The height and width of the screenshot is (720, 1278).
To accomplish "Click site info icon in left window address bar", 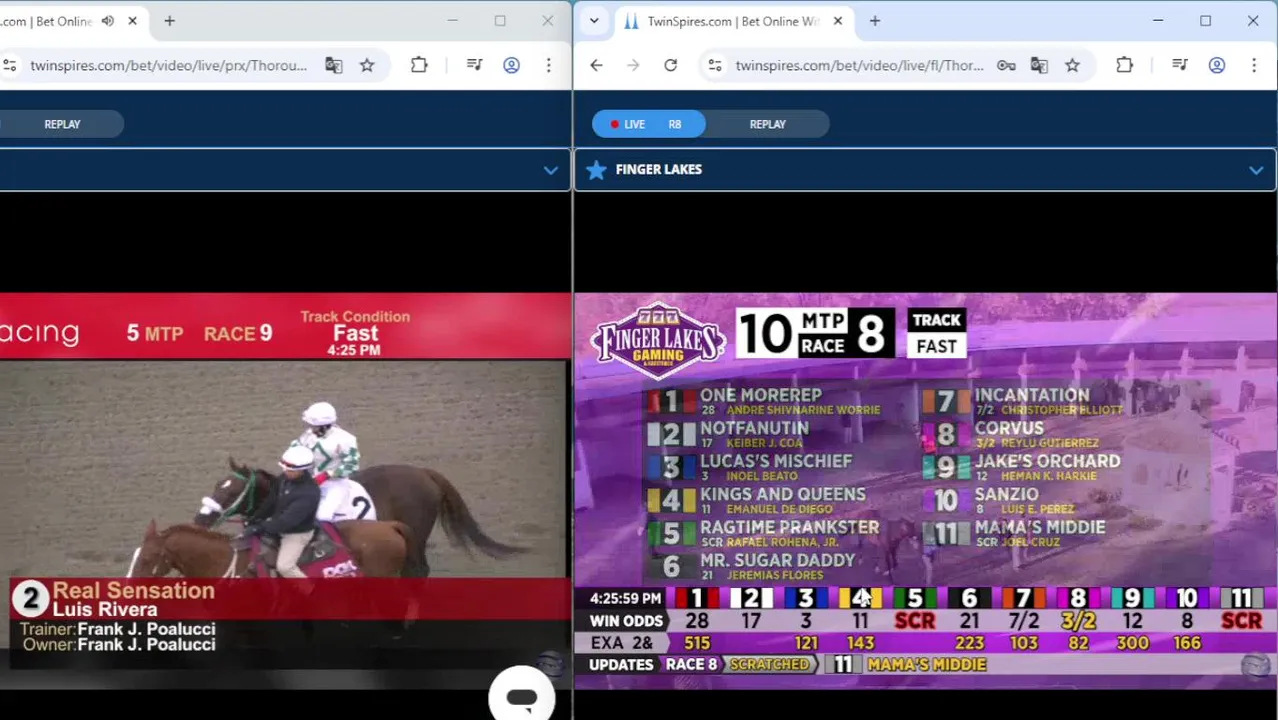I will click(x=9, y=65).
